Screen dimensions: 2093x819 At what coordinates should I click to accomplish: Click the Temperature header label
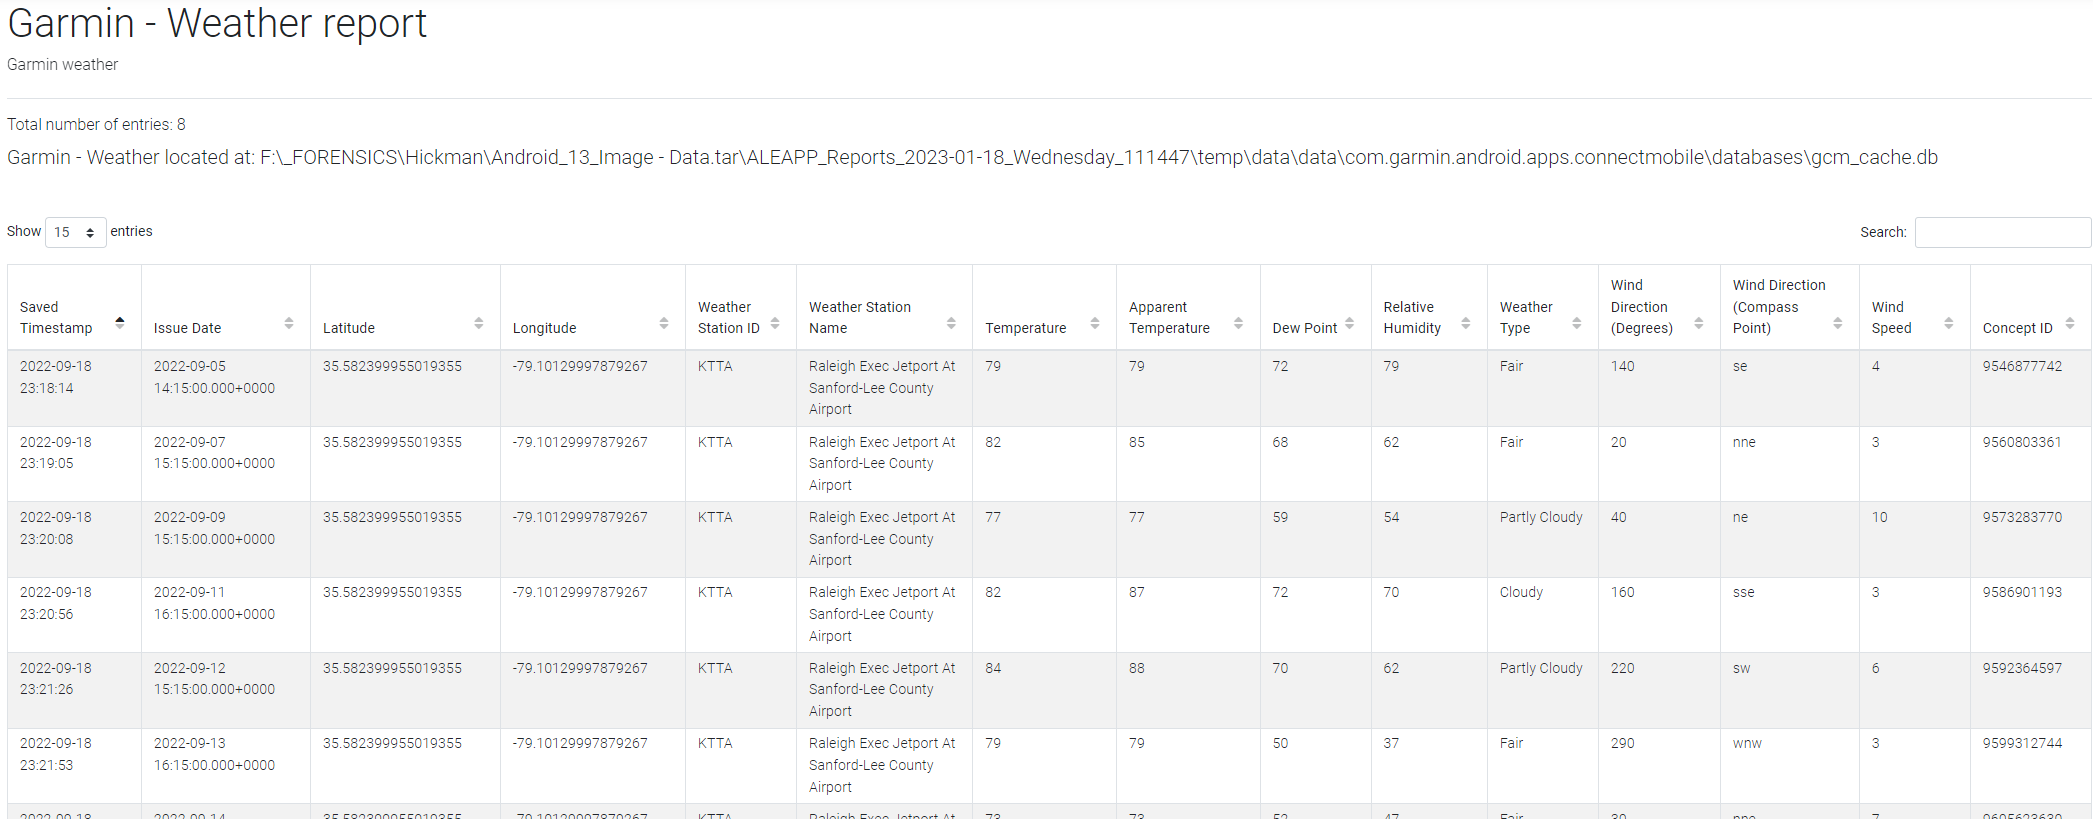point(1026,328)
